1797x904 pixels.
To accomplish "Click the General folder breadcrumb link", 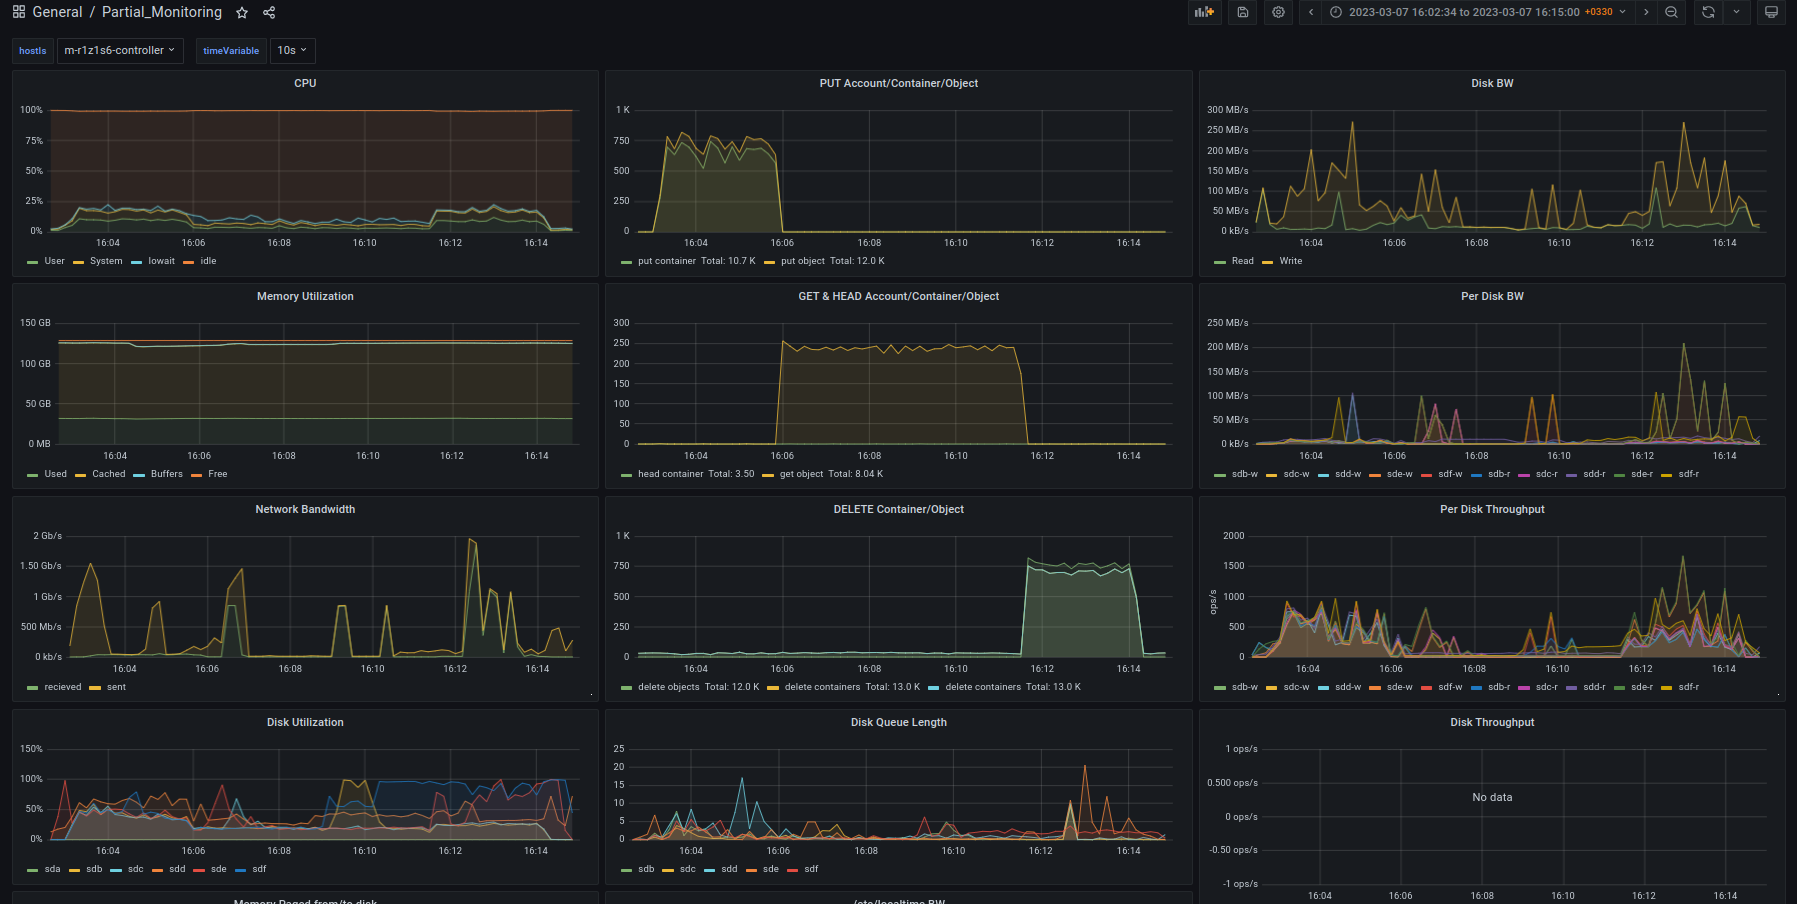I will point(57,12).
